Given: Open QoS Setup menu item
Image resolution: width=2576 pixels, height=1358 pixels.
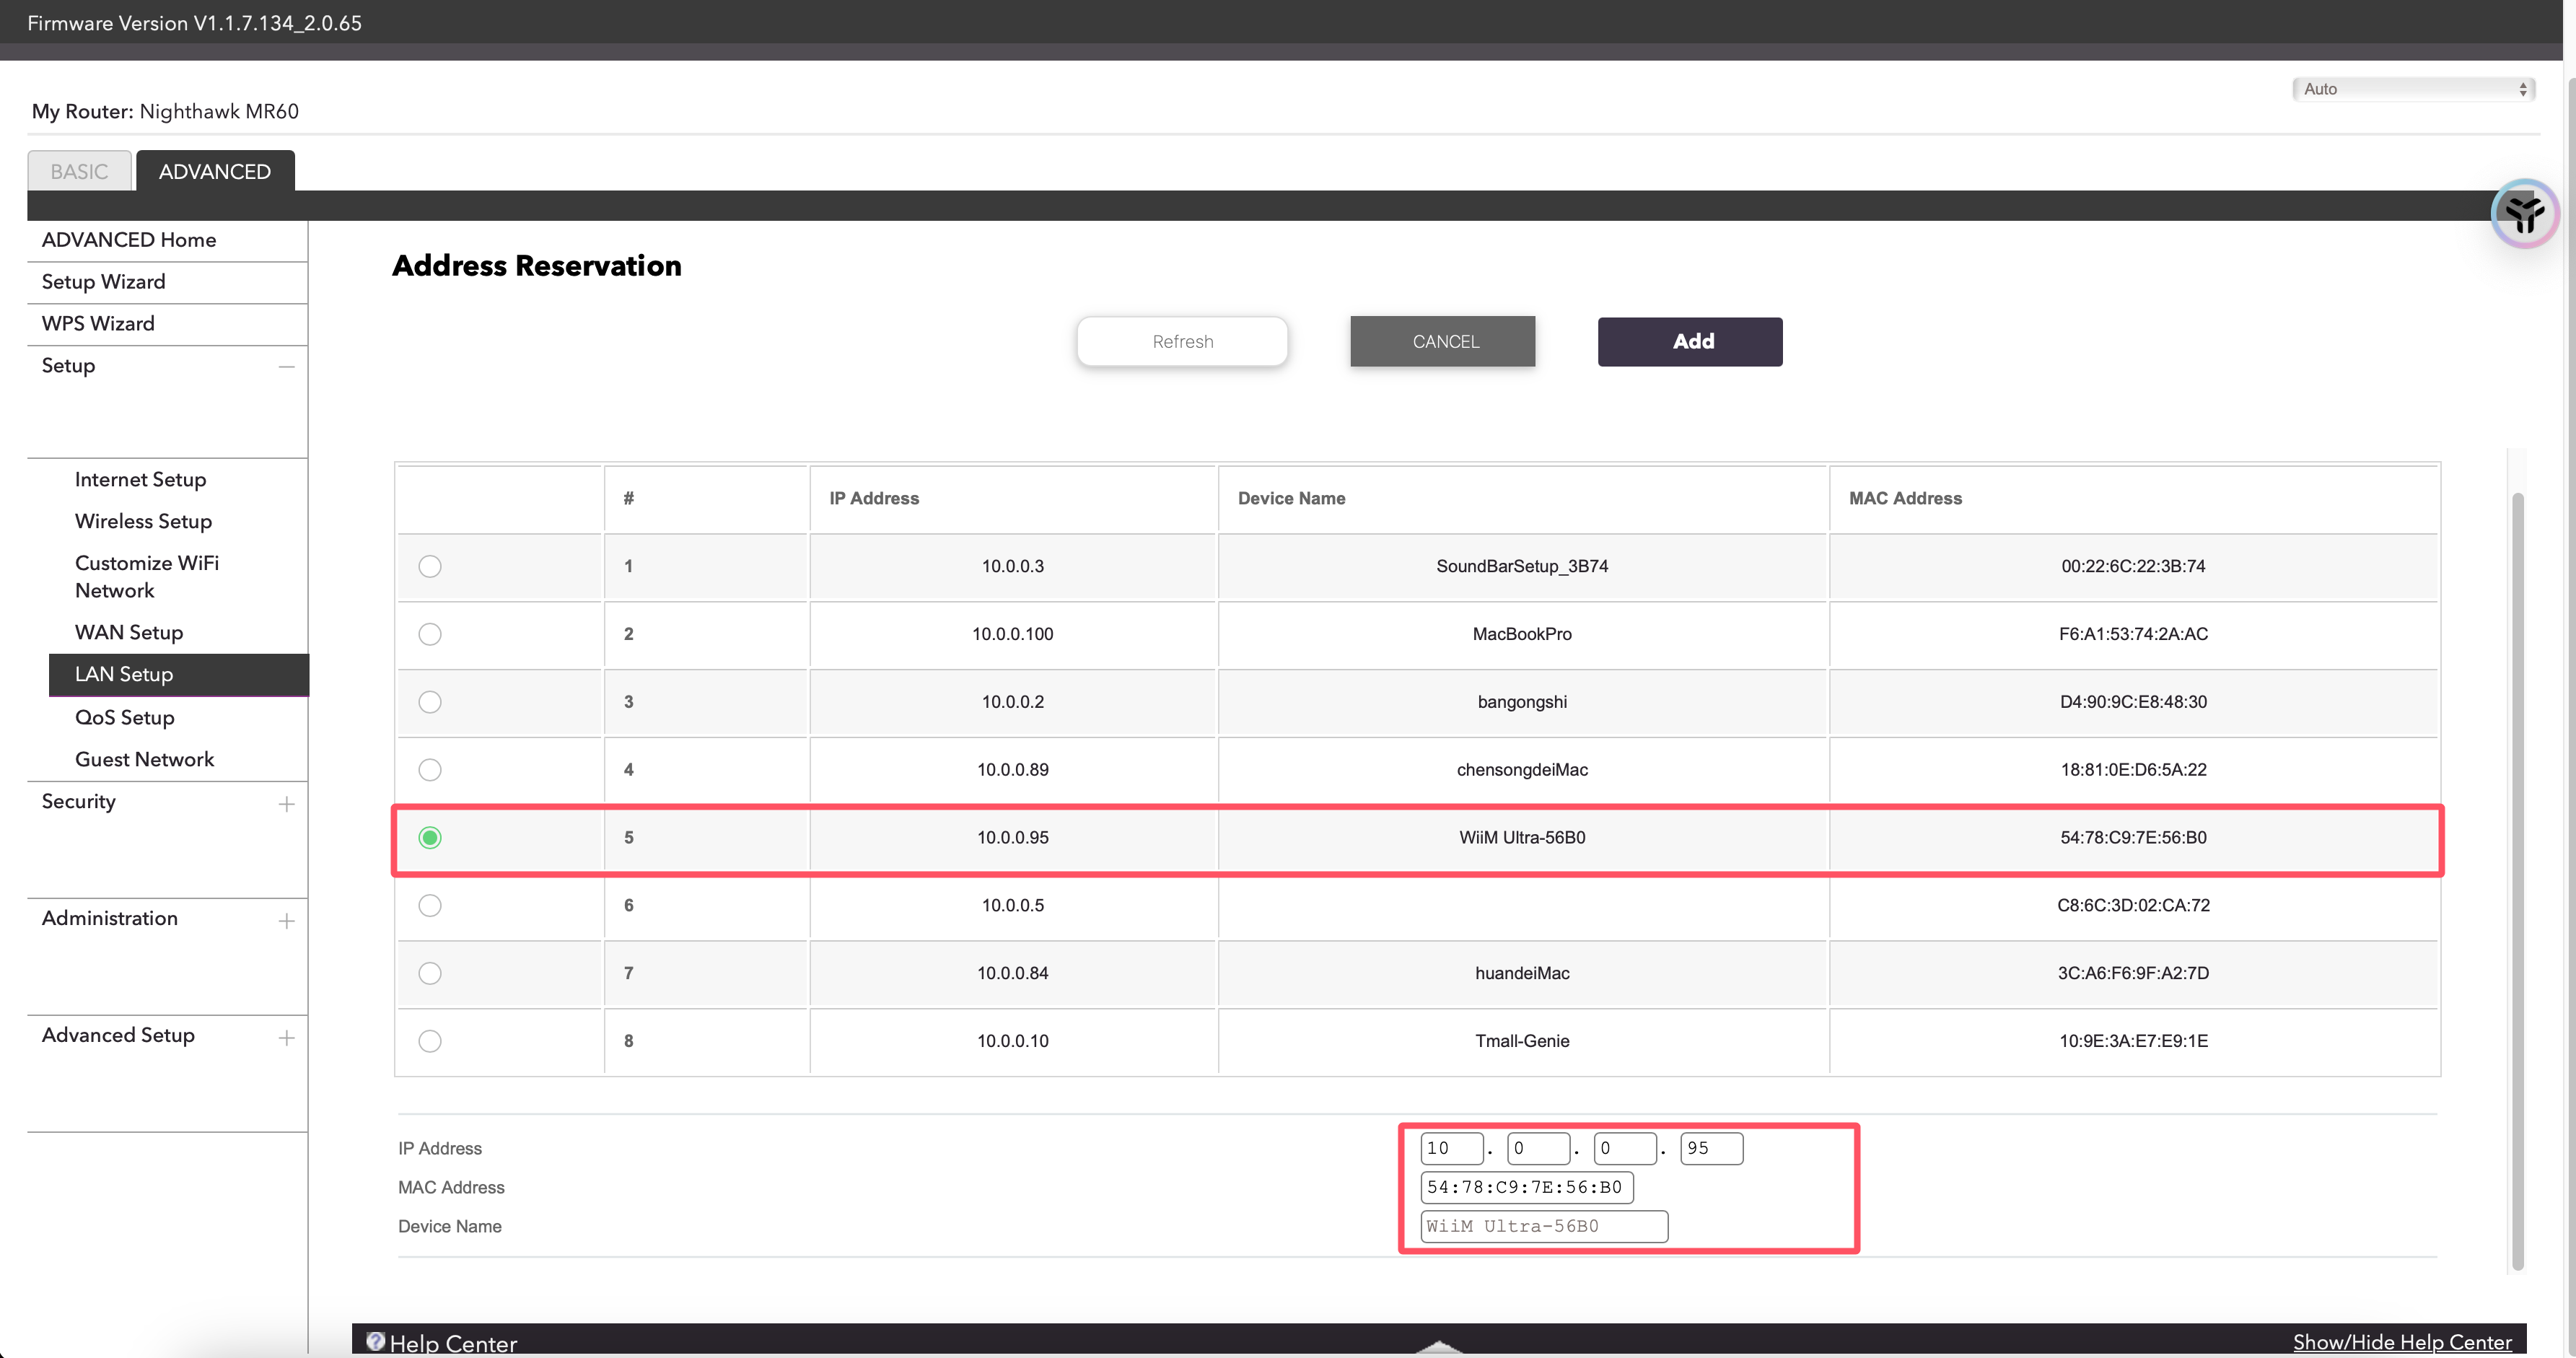Looking at the screenshot, I should click(125, 717).
